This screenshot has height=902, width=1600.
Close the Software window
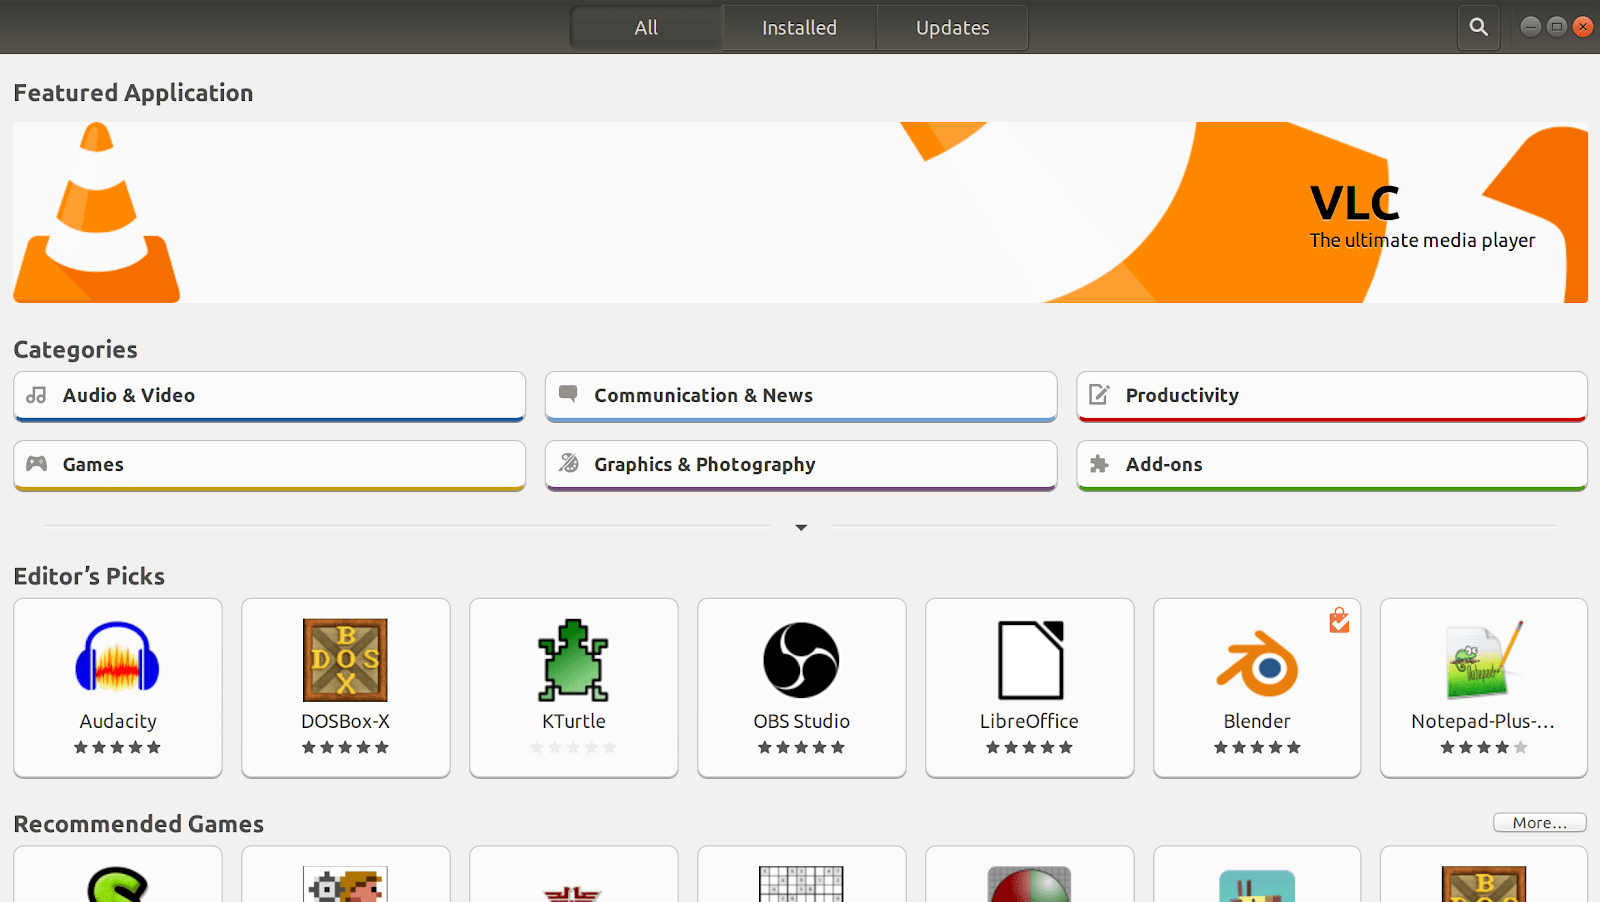coord(1582,27)
